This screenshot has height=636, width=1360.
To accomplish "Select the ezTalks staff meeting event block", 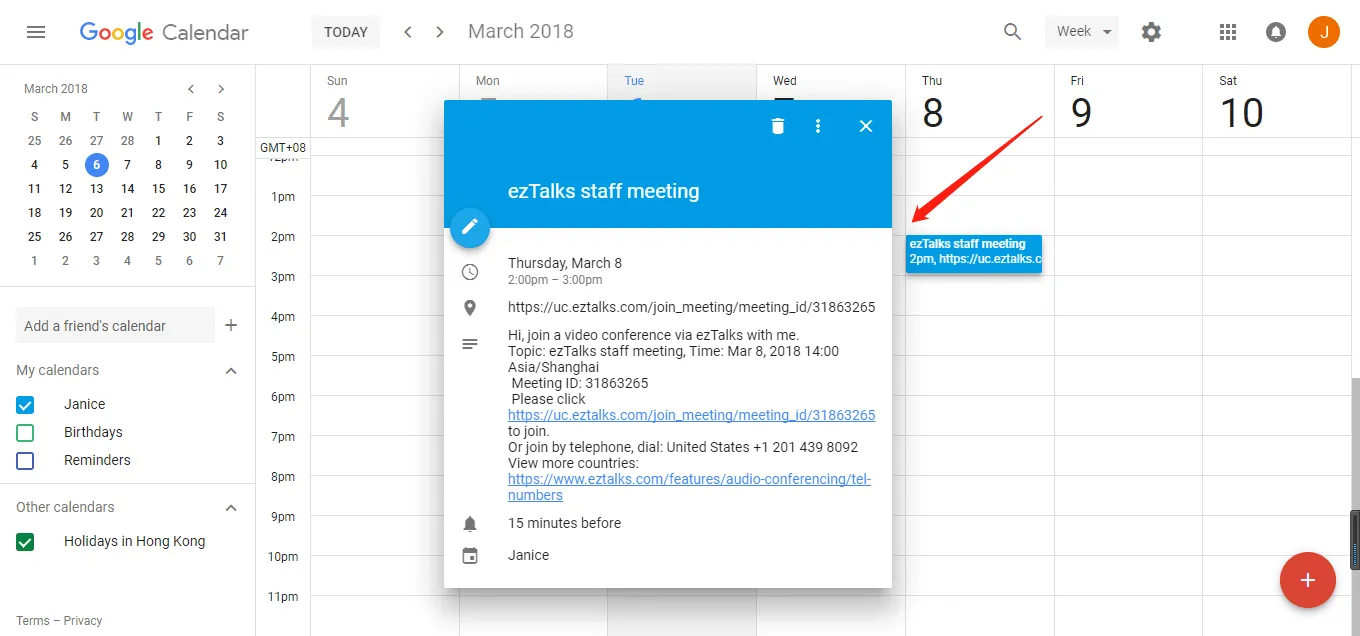I will pyautogui.click(x=974, y=253).
